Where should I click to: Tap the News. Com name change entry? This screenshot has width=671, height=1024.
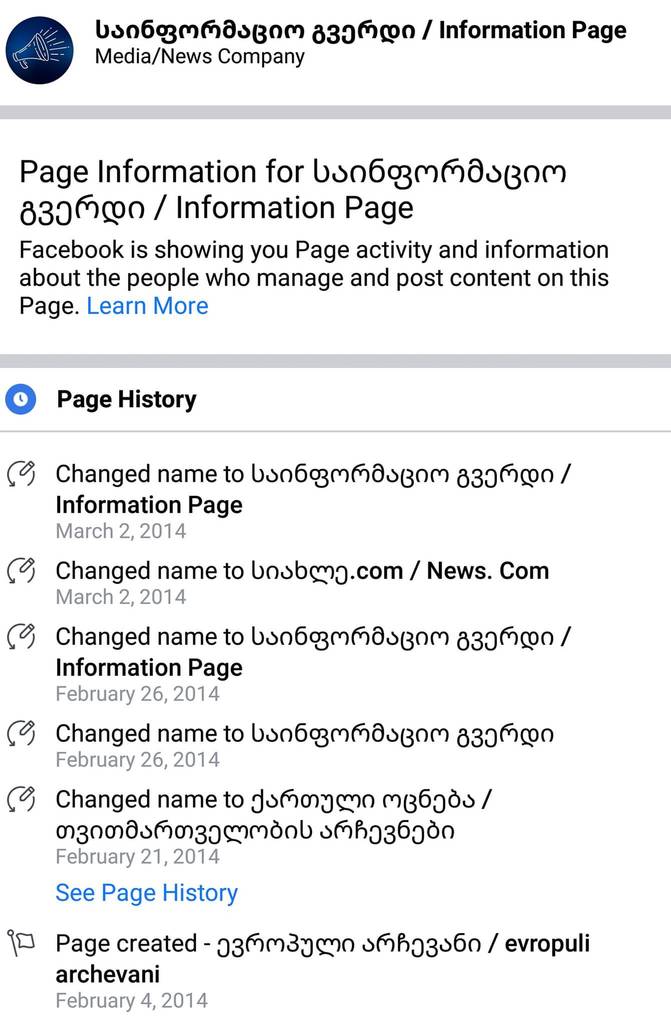point(302,571)
